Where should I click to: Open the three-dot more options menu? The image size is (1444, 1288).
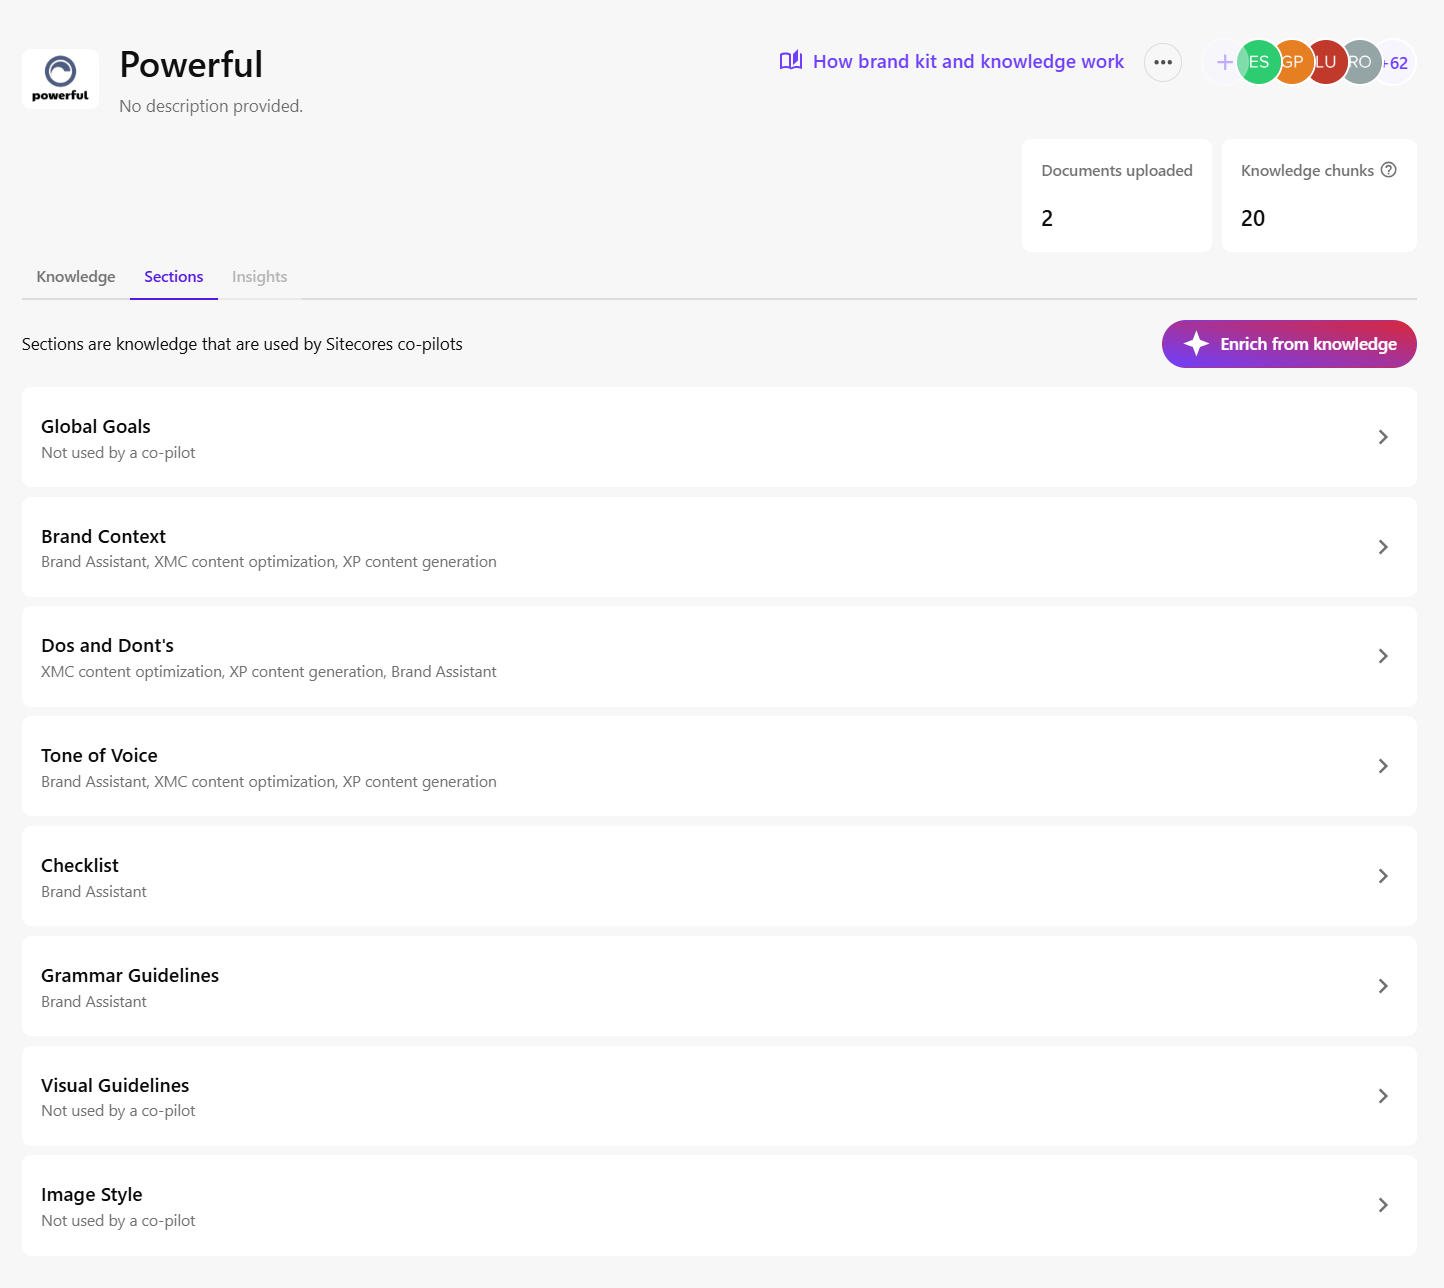(1163, 62)
